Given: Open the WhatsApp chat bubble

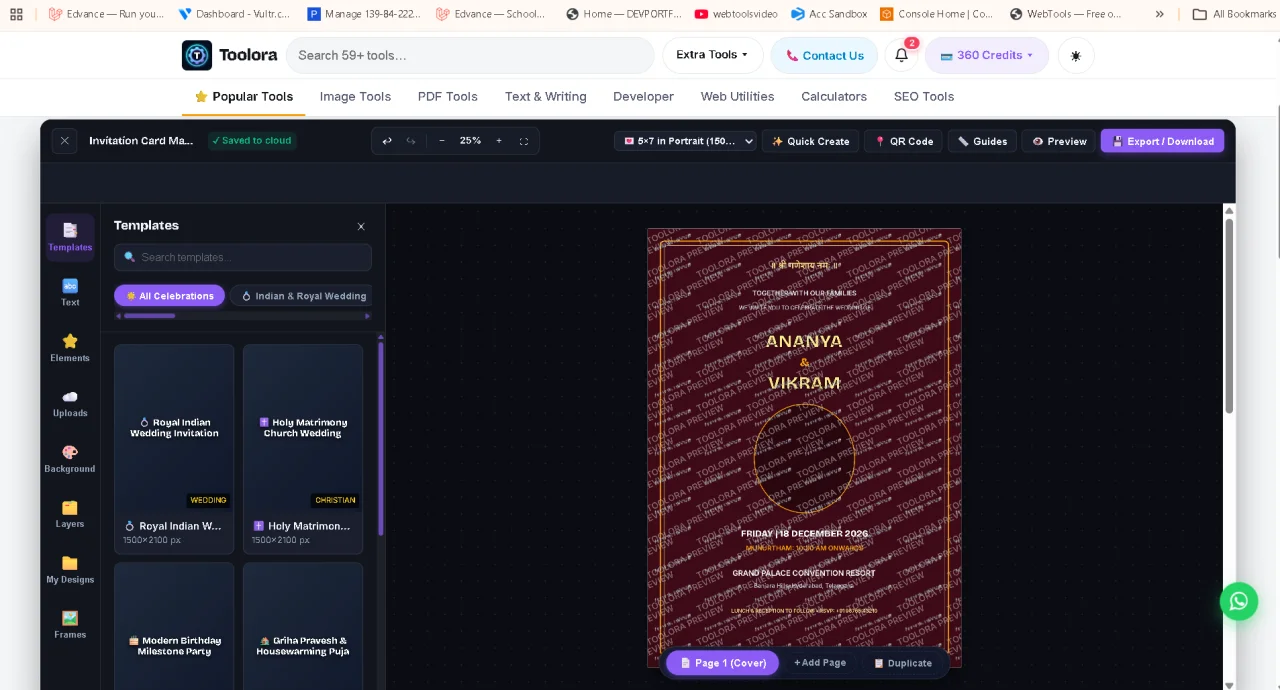Looking at the screenshot, I should (x=1238, y=601).
